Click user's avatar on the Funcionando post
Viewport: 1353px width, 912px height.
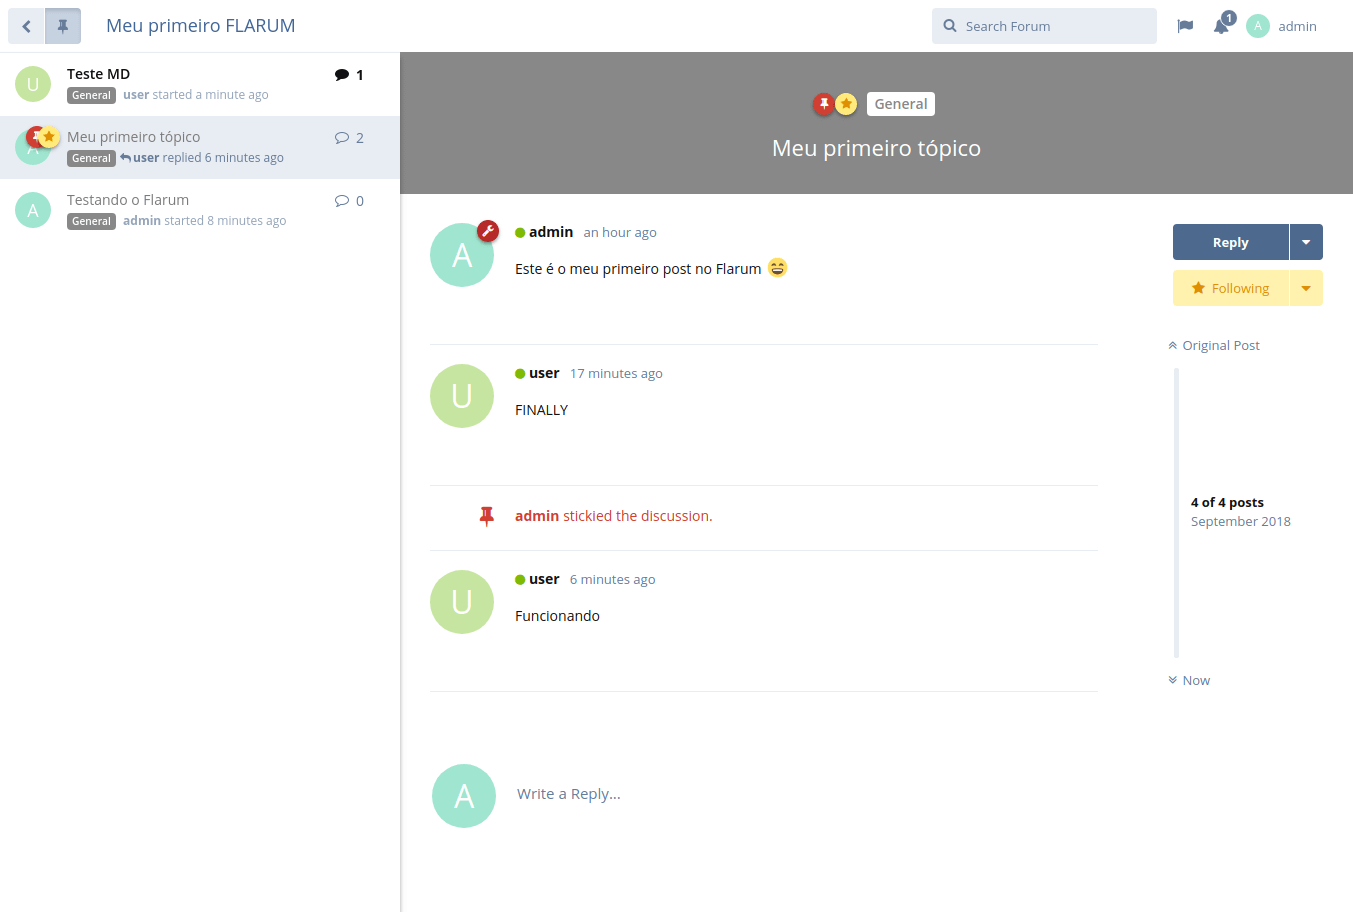click(462, 602)
